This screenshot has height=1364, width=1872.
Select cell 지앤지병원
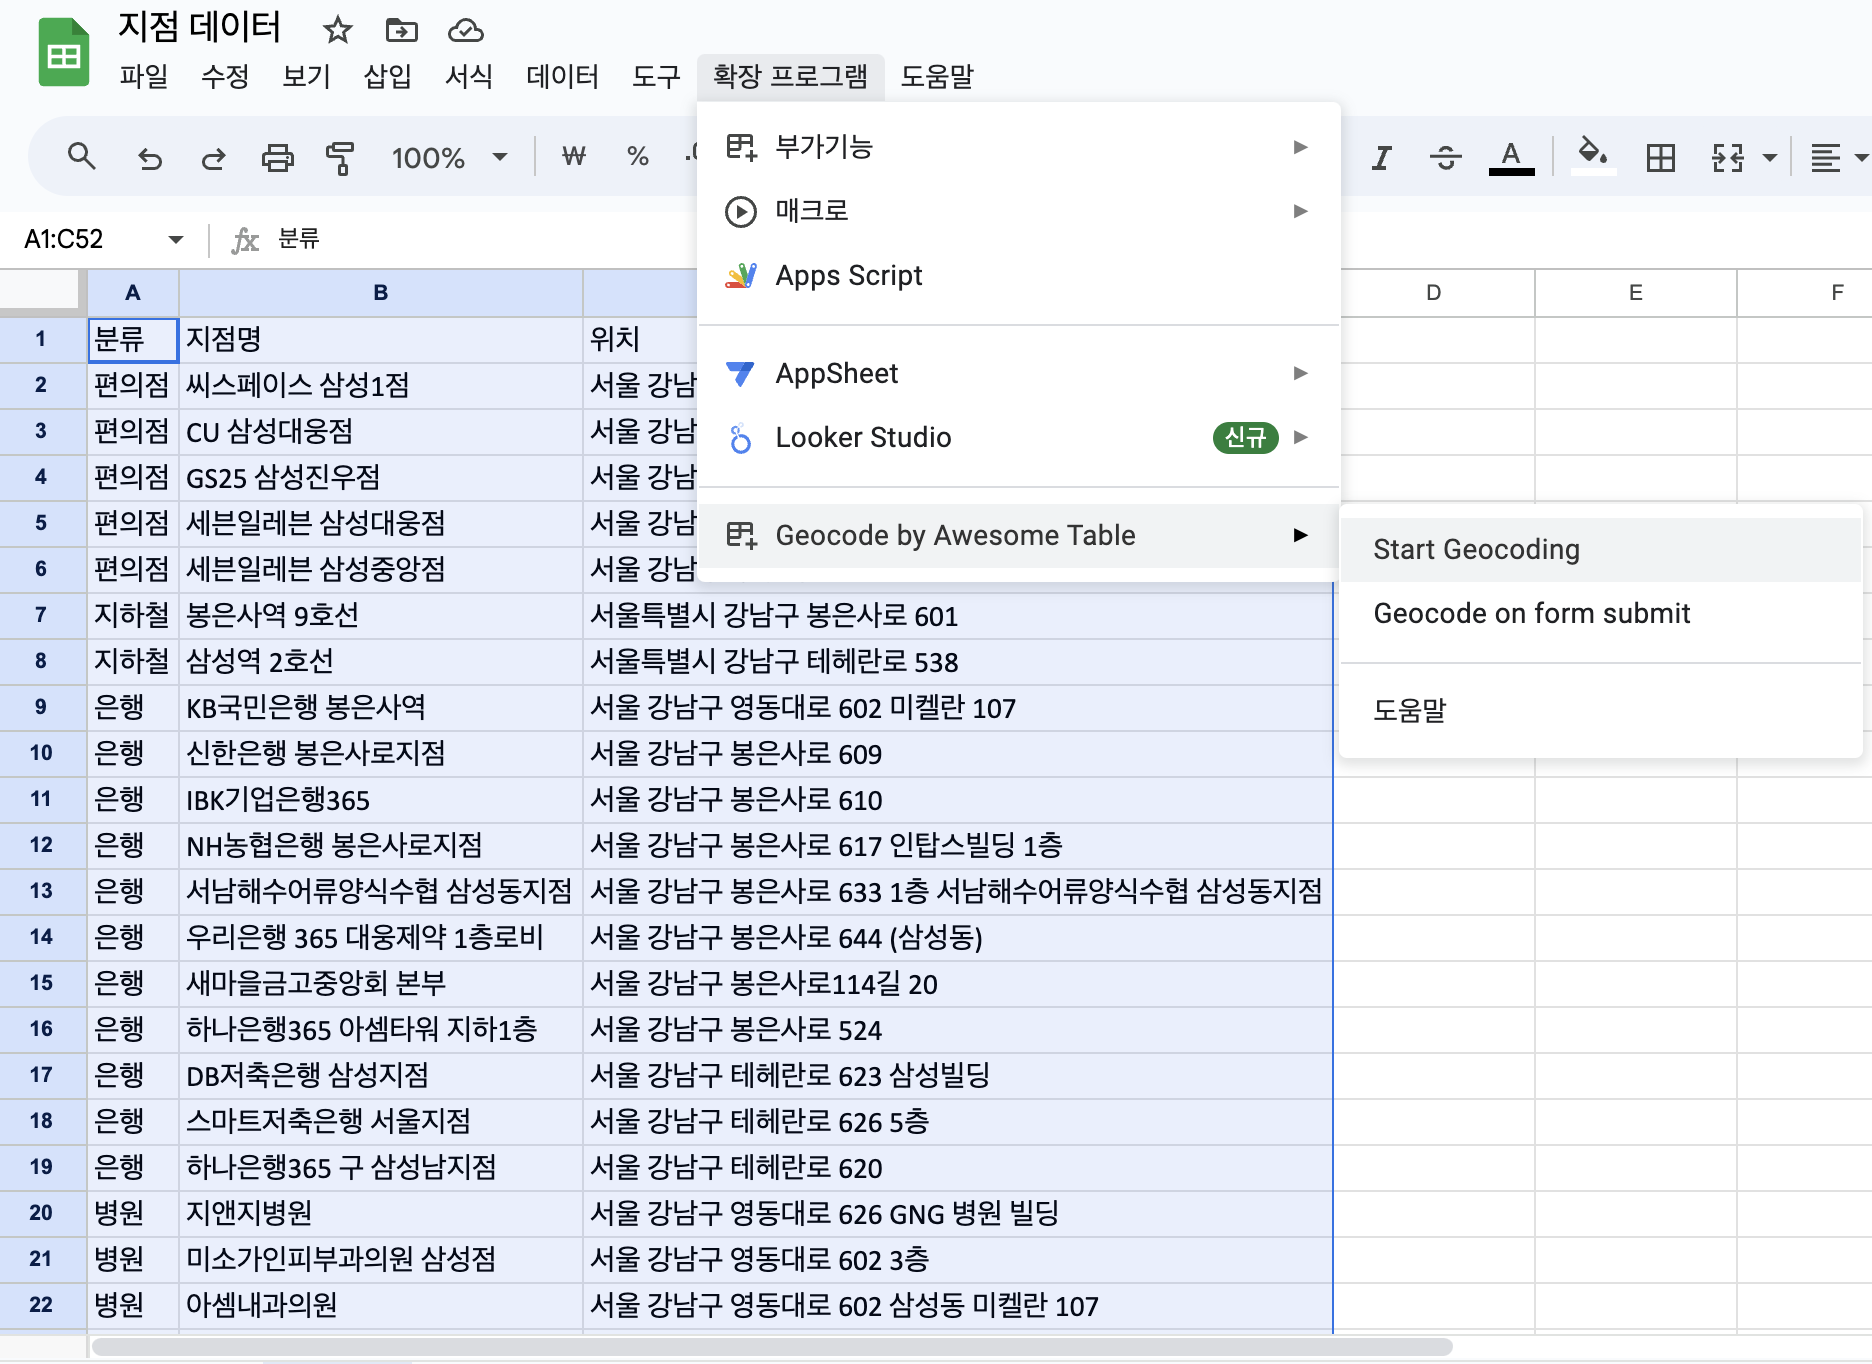point(381,1213)
